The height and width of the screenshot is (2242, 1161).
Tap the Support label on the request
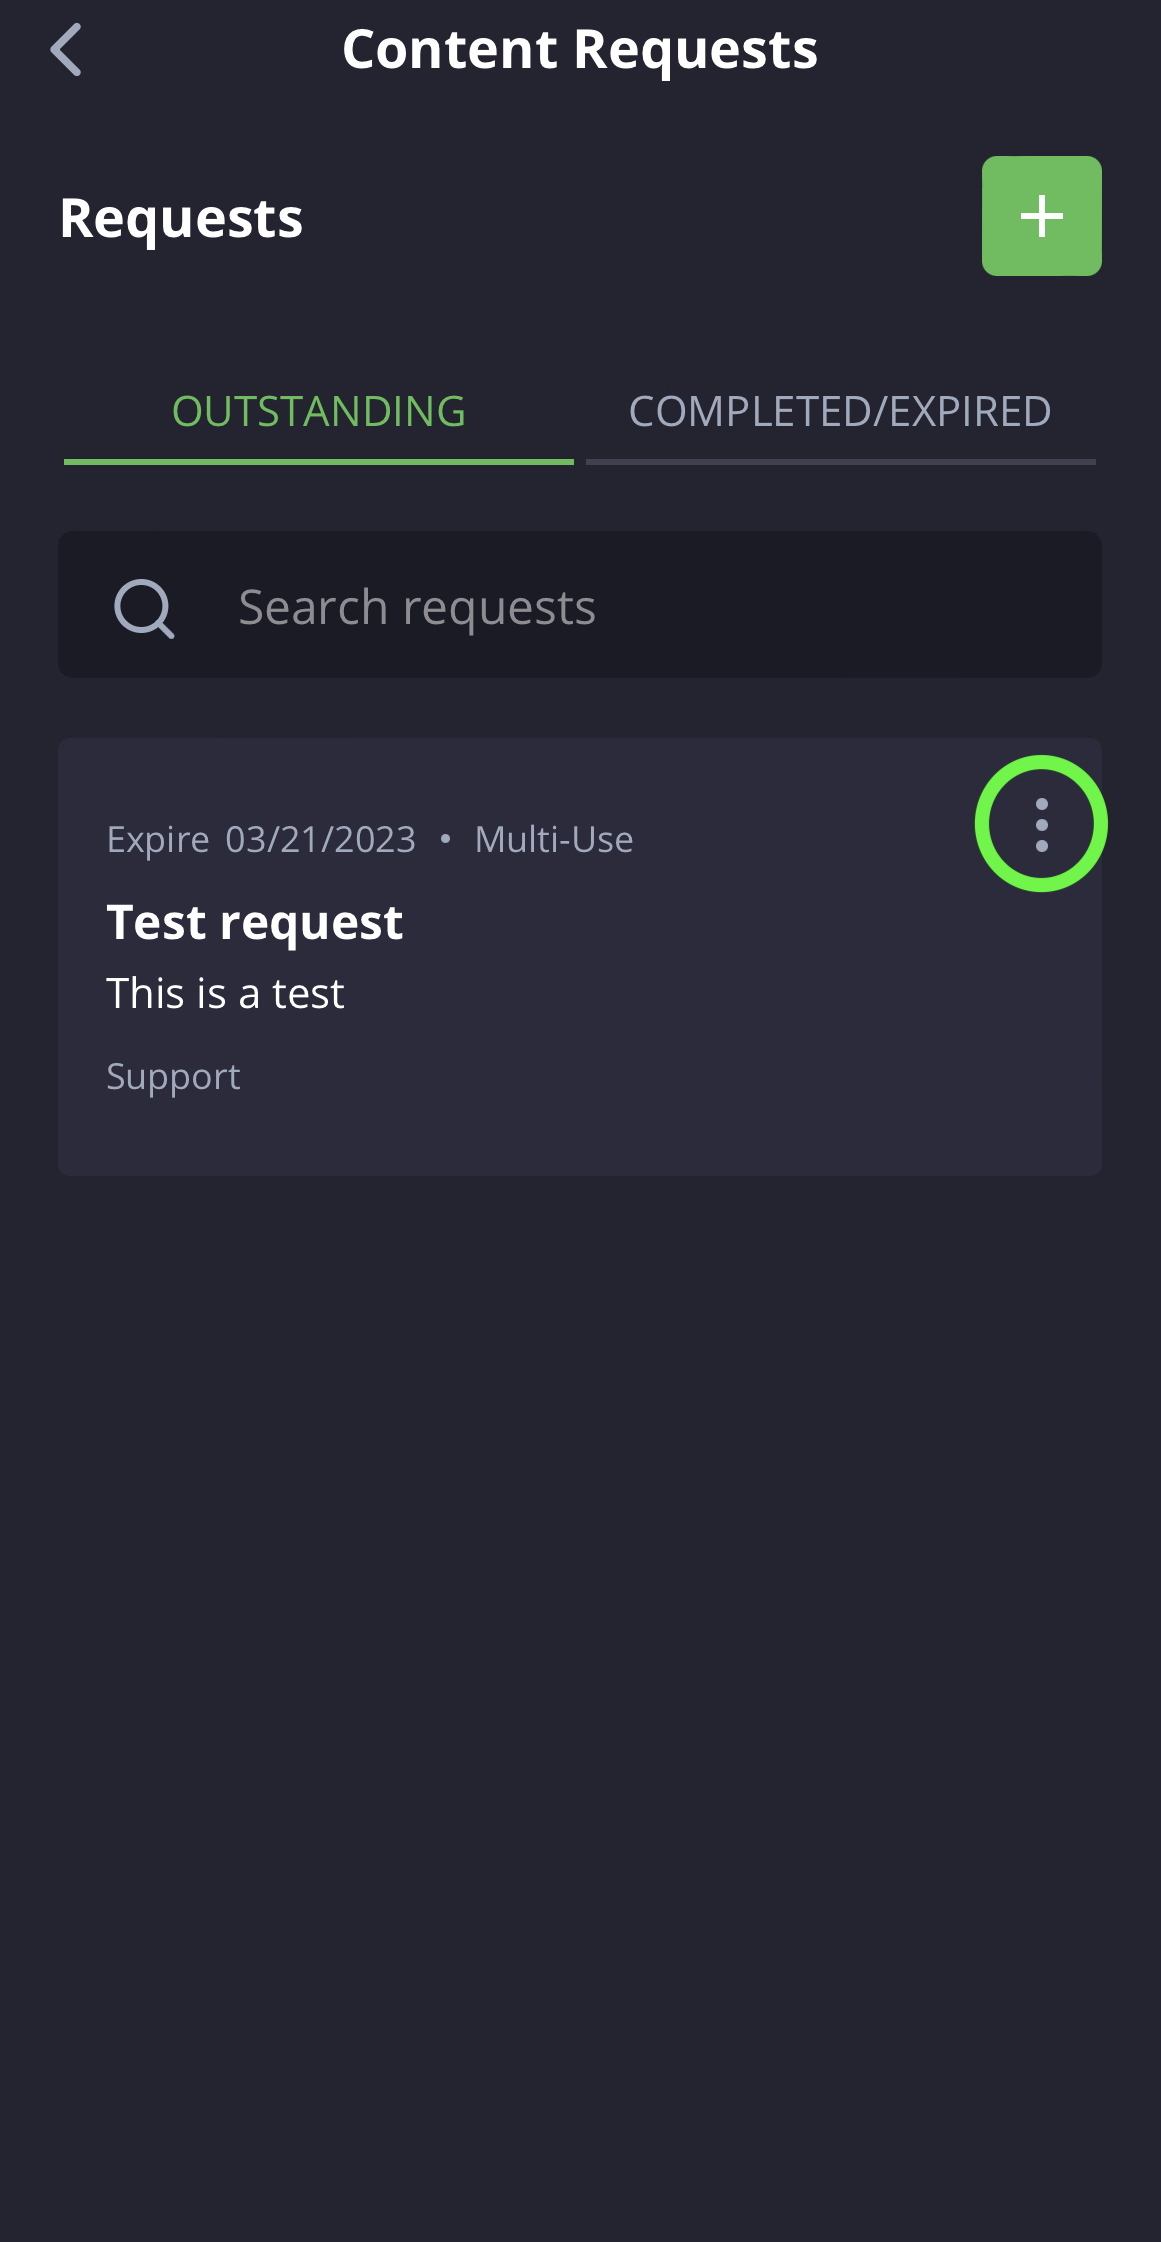coord(174,1078)
